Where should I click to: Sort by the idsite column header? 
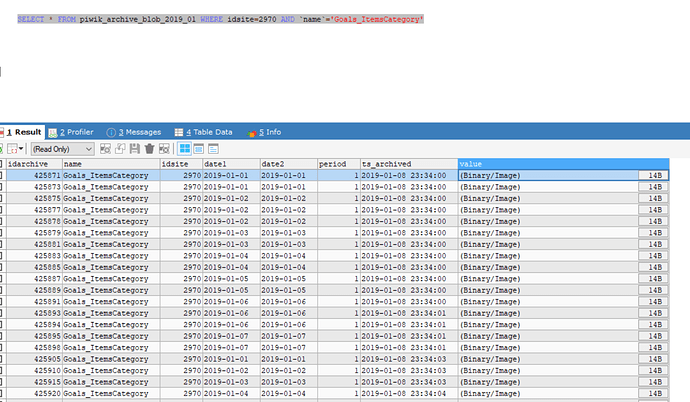(x=181, y=164)
